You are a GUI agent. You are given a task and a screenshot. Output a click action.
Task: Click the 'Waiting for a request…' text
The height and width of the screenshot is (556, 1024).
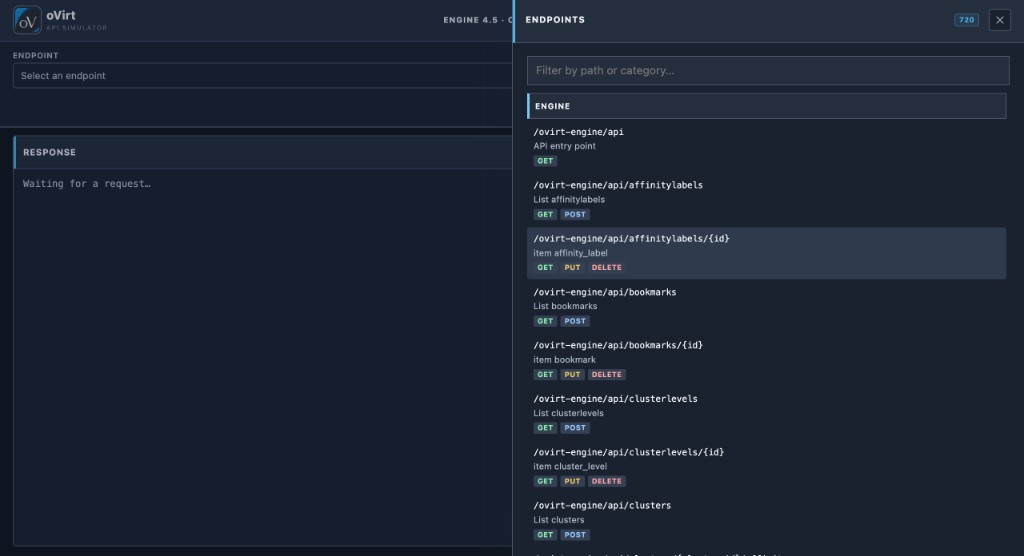pyautogui.click(x=87, y=184)
